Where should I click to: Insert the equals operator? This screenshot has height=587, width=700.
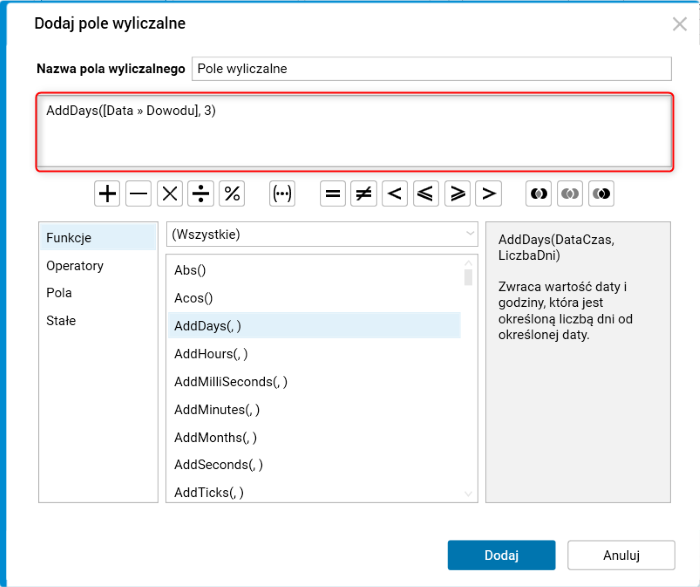pyautogui.click(x=333, y=194)
